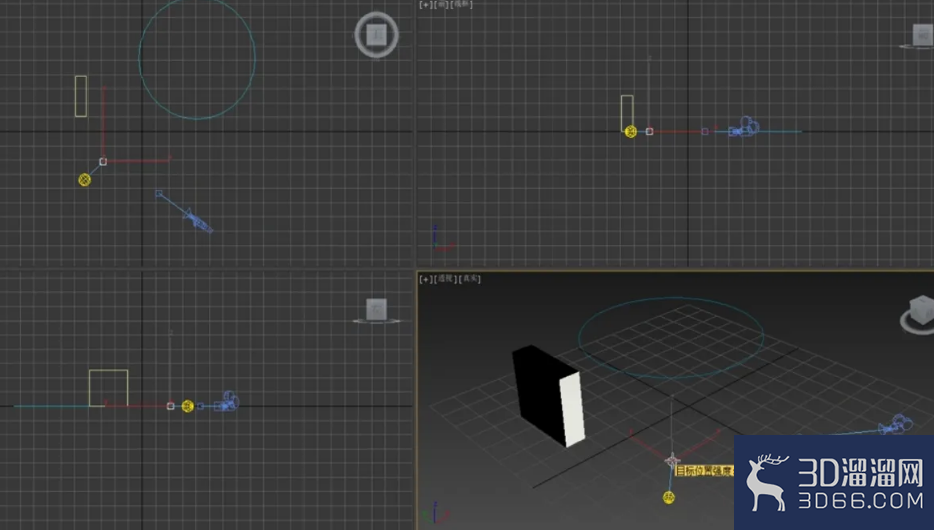Select the light target square in left viewport
The image size is (934, 530).
click(x=170, y=406)
